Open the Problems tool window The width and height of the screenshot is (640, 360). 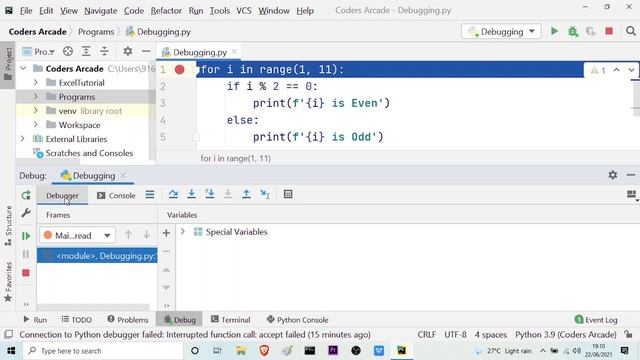click(128, 320)
